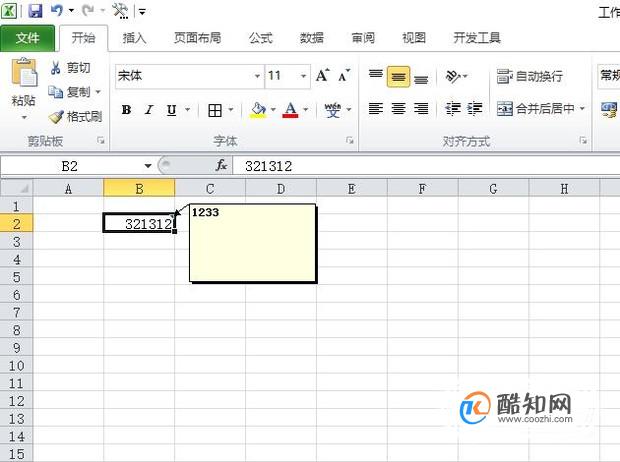Decrease font size with small A icon

click(x=344, y=75)
